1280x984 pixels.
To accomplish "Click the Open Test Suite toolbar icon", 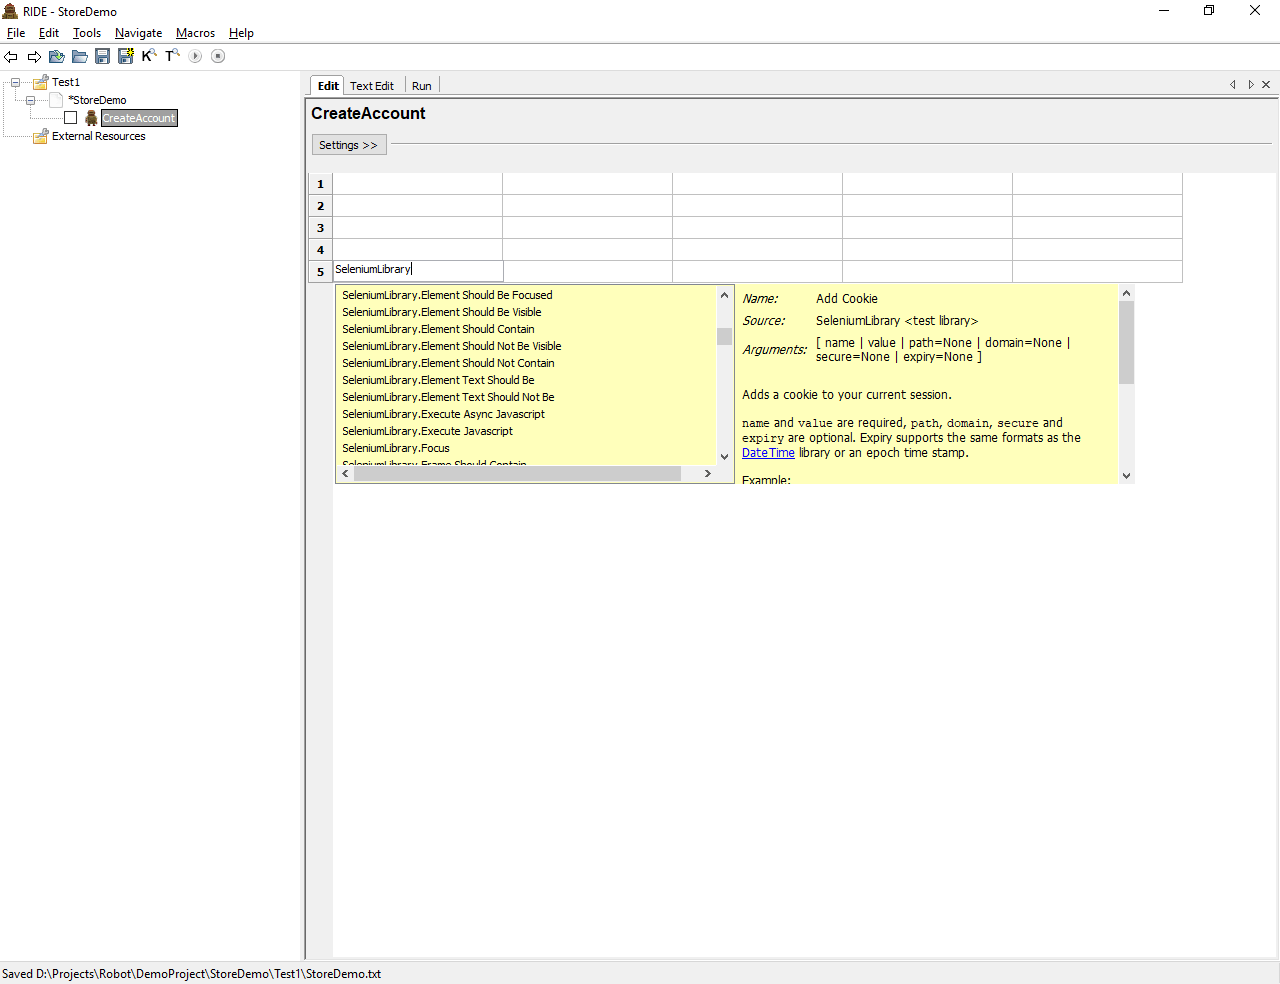I will pyautogui.click(x=57, y=56).
